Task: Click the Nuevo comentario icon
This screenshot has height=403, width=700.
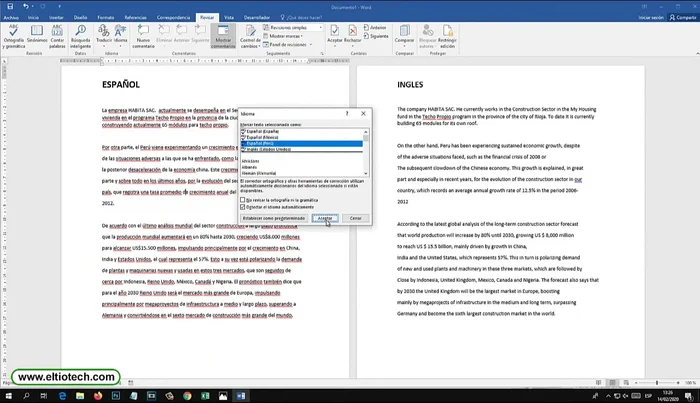Action: tap(142, 36)
